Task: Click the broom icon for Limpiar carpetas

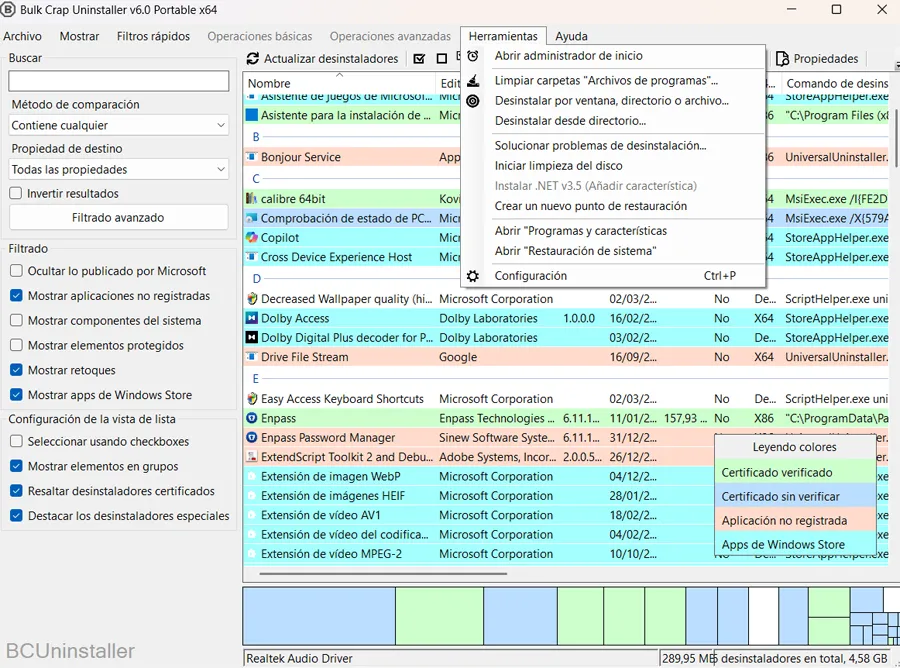Action: tap(471, 80)
